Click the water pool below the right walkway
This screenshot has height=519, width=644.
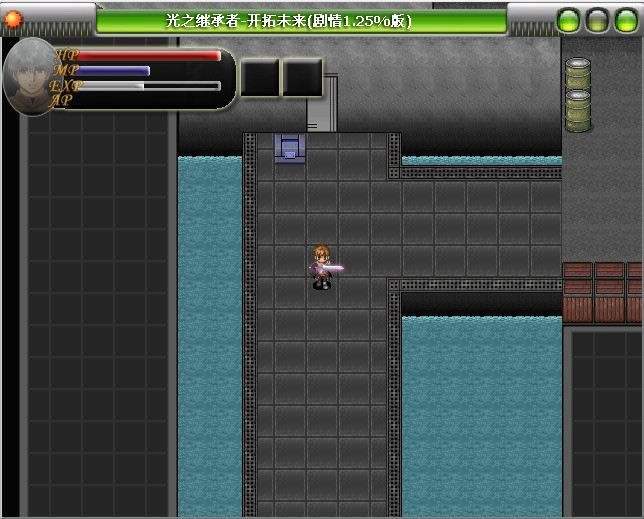480,410
